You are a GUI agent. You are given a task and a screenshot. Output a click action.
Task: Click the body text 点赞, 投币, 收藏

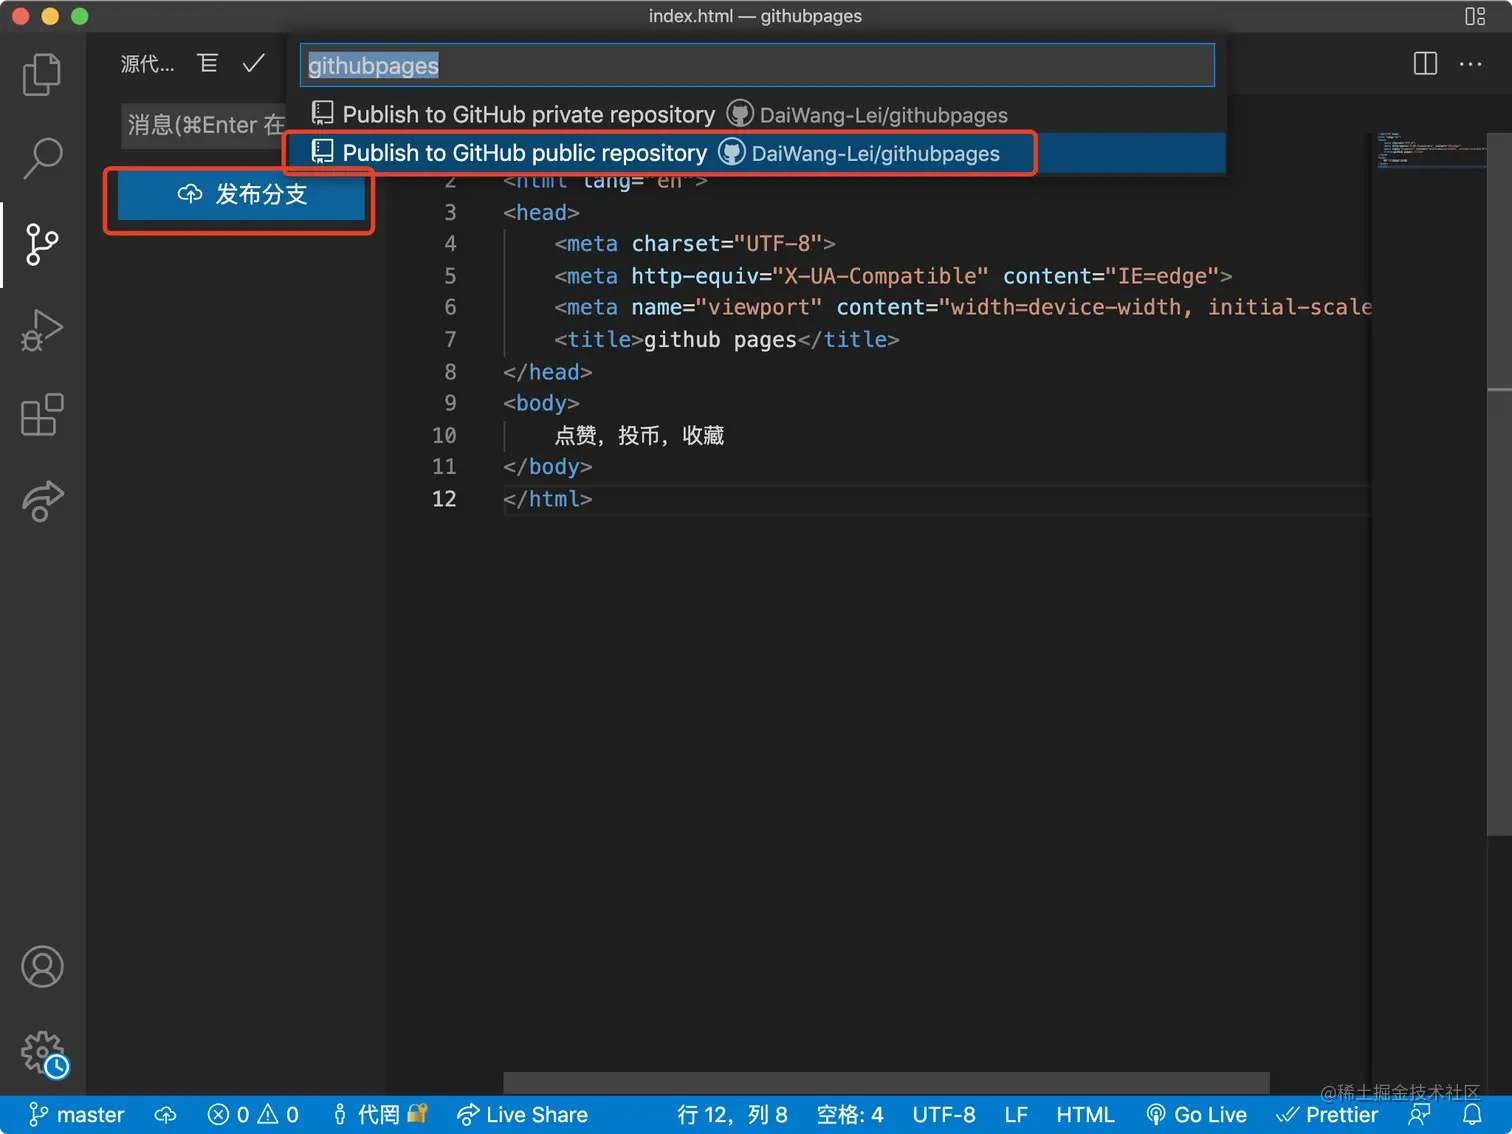pyautogui.click(x=639, y=435)
